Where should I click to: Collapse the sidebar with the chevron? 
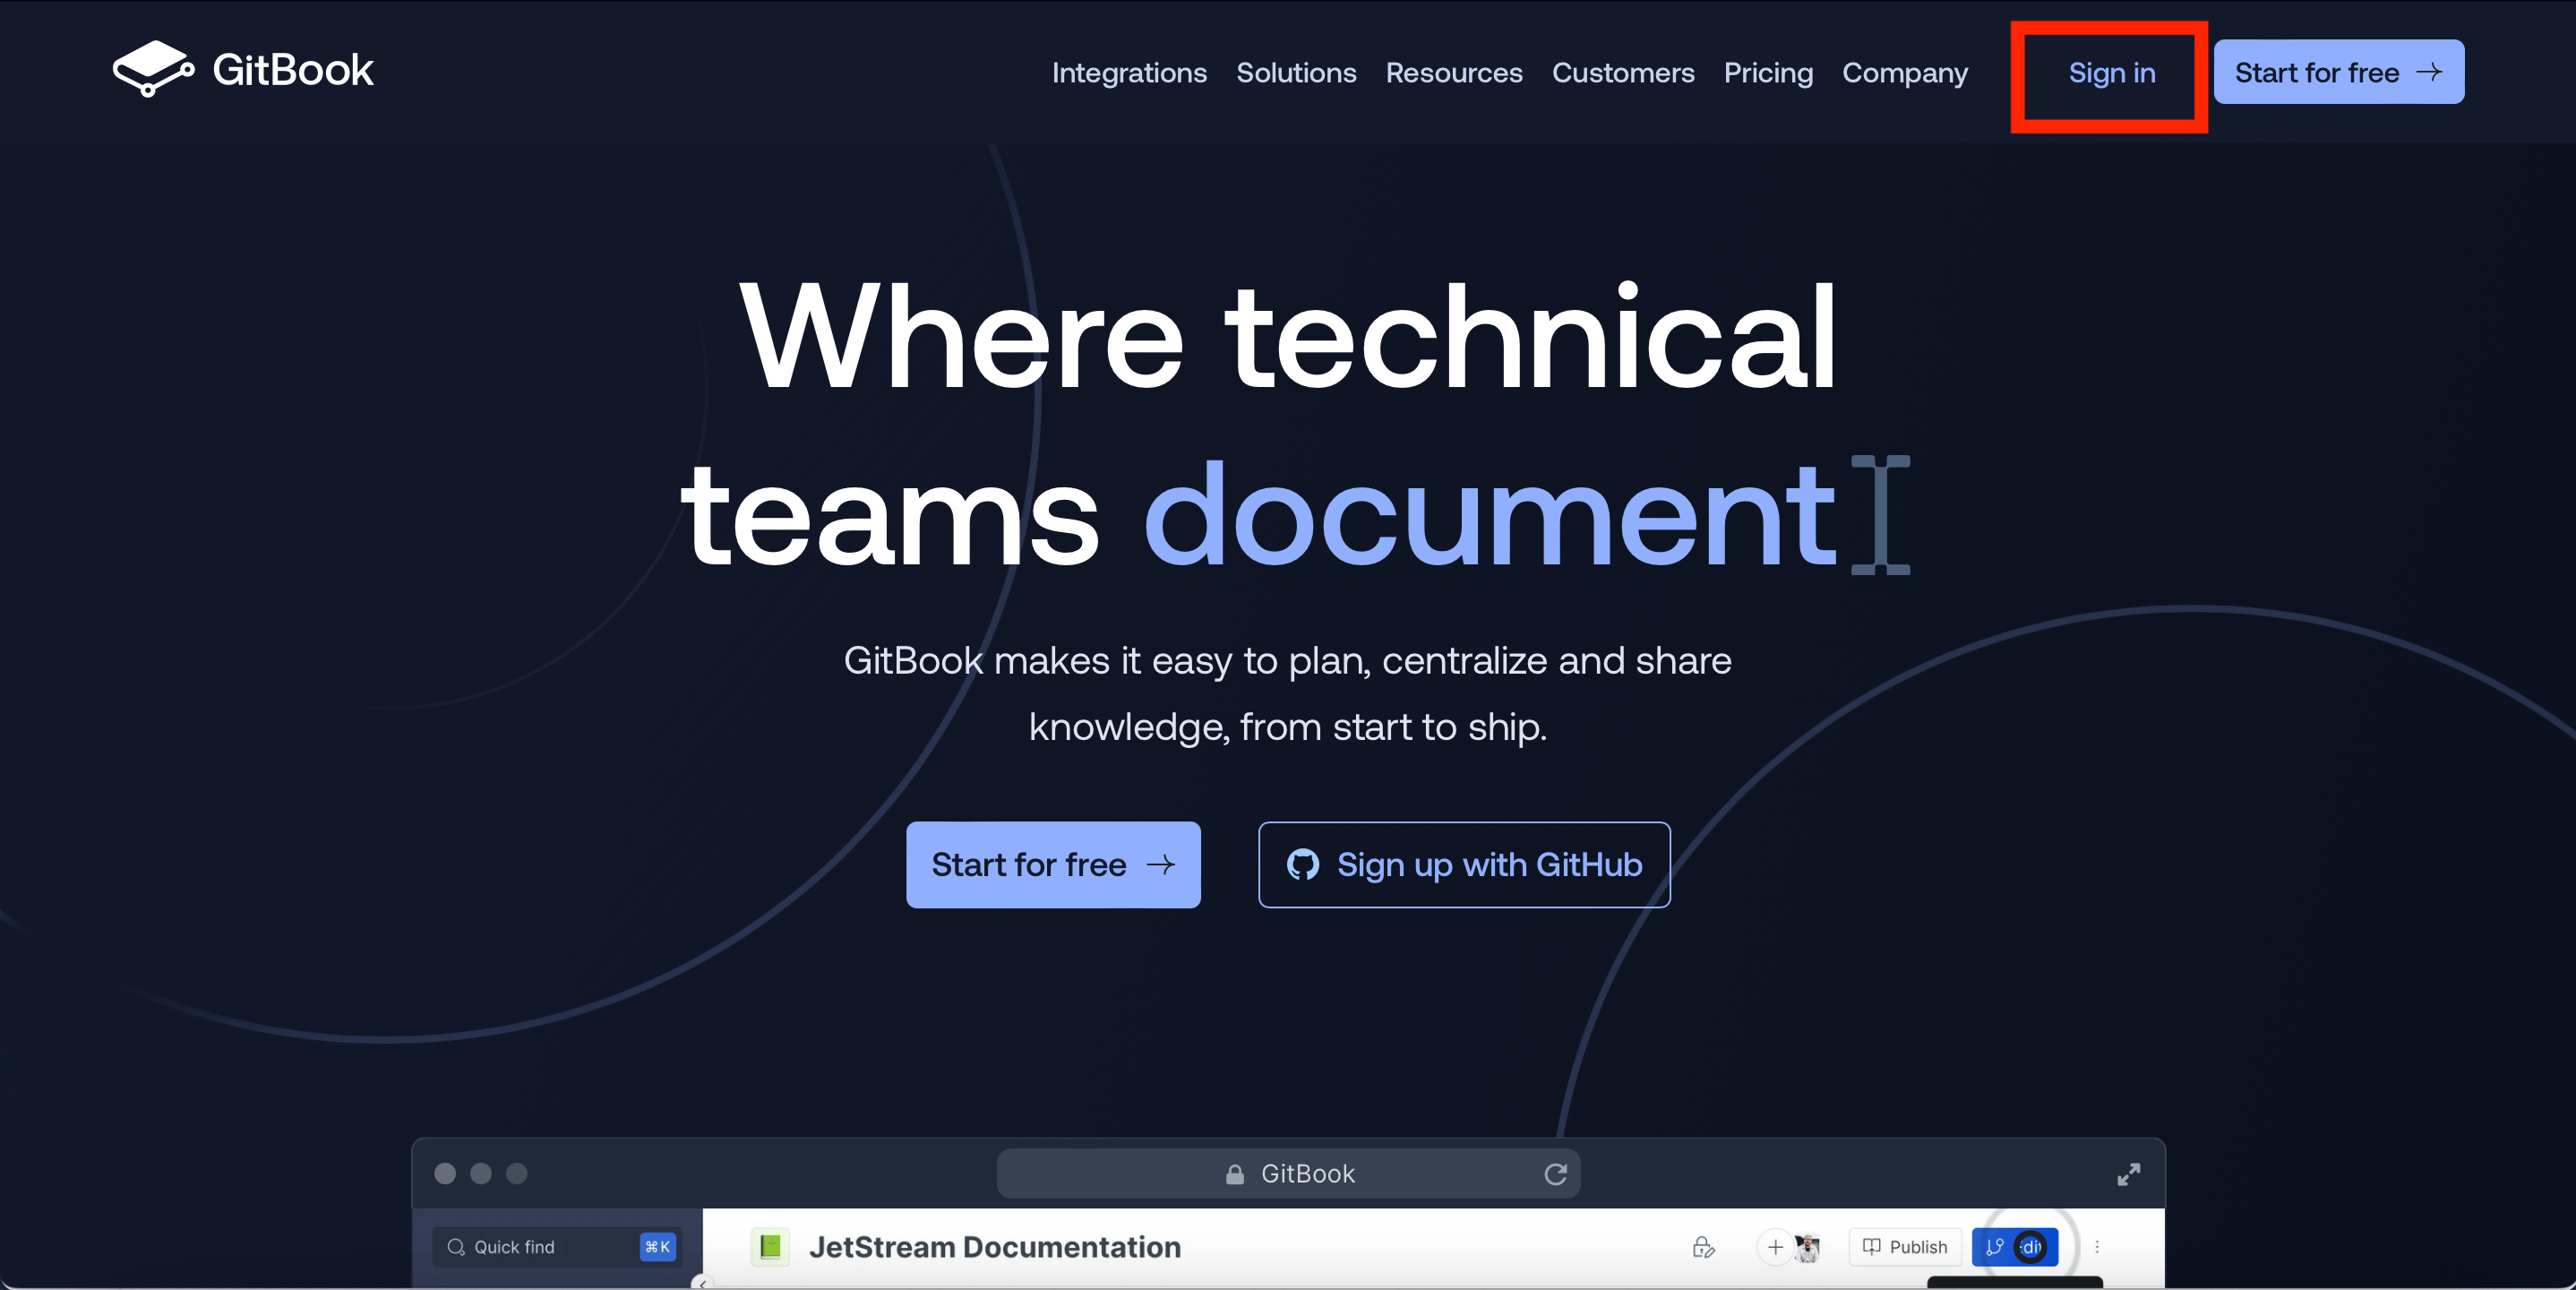tap(703, 1284)
